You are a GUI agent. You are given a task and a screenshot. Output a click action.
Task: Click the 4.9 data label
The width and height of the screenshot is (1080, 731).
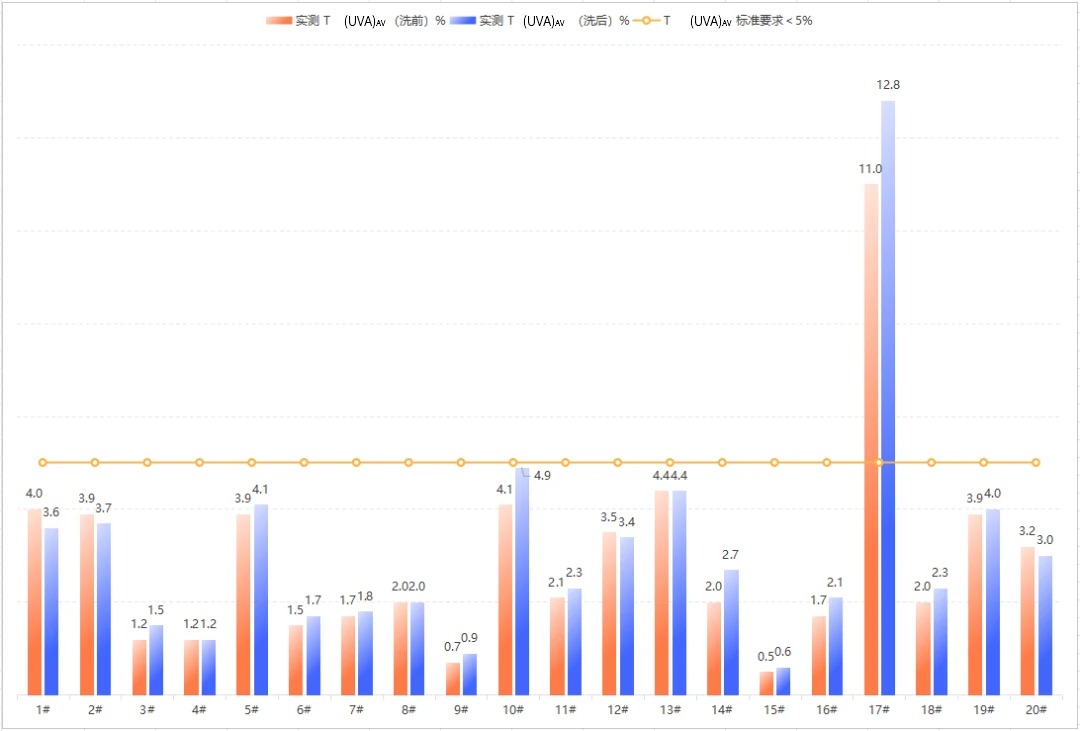click(x=542, y=476)
